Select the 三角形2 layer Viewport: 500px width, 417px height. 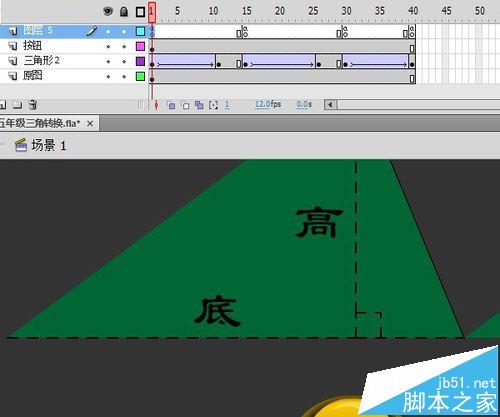[x=41, y=61]
